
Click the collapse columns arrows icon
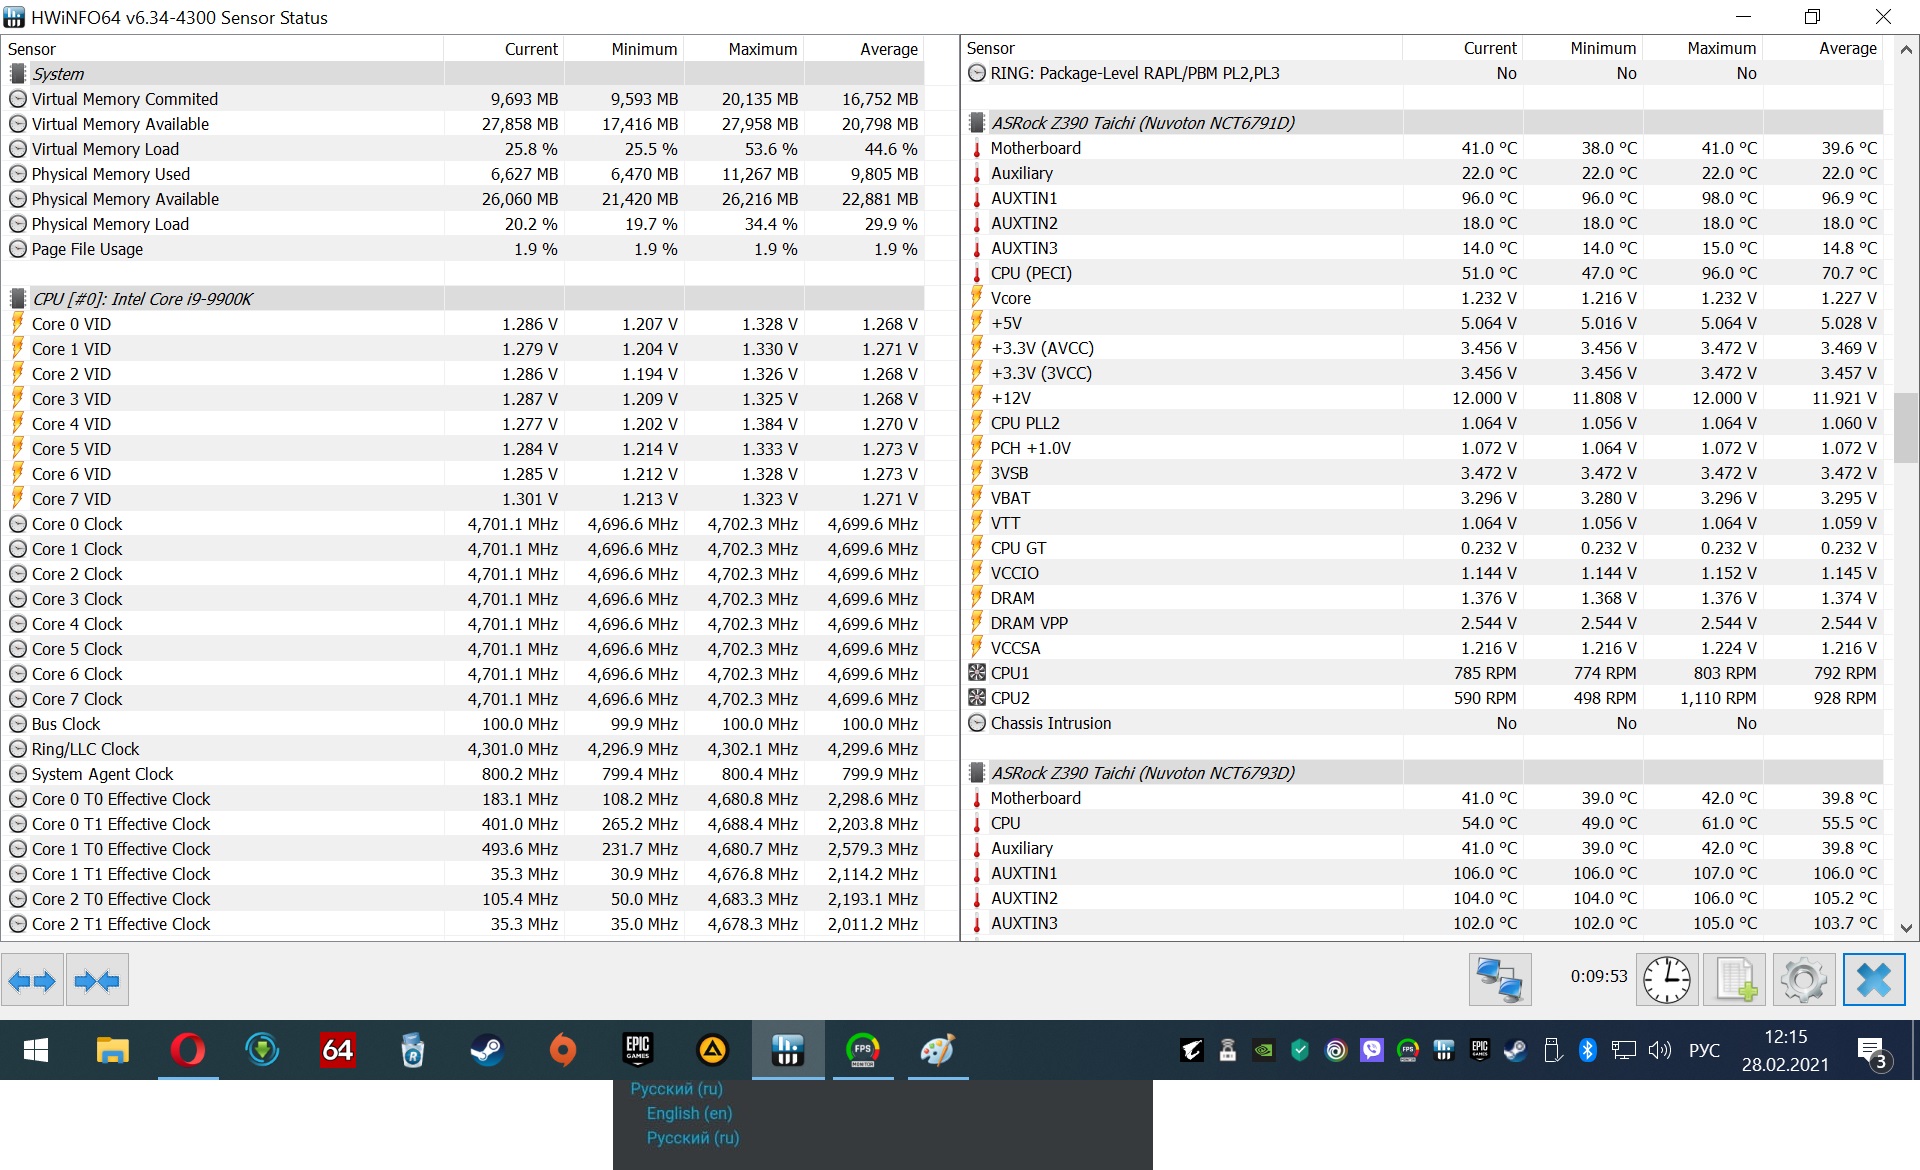pos(97,981)
